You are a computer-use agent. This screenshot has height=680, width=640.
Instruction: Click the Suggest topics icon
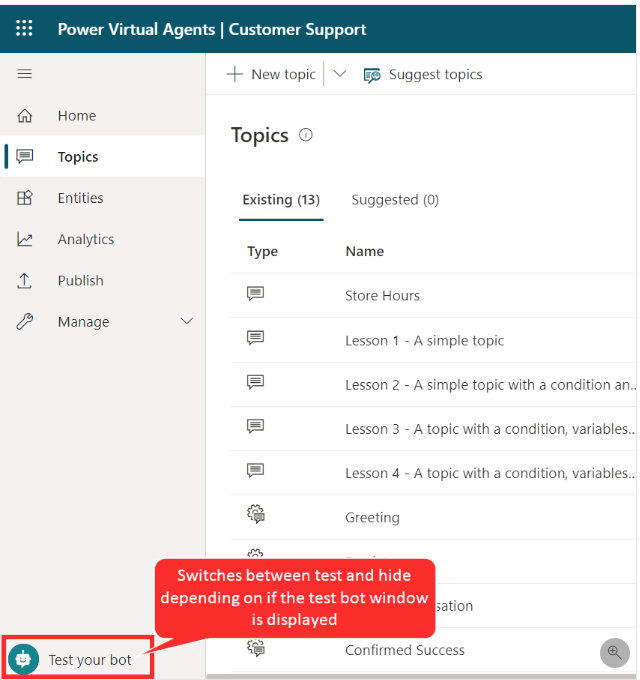point(372,75)
